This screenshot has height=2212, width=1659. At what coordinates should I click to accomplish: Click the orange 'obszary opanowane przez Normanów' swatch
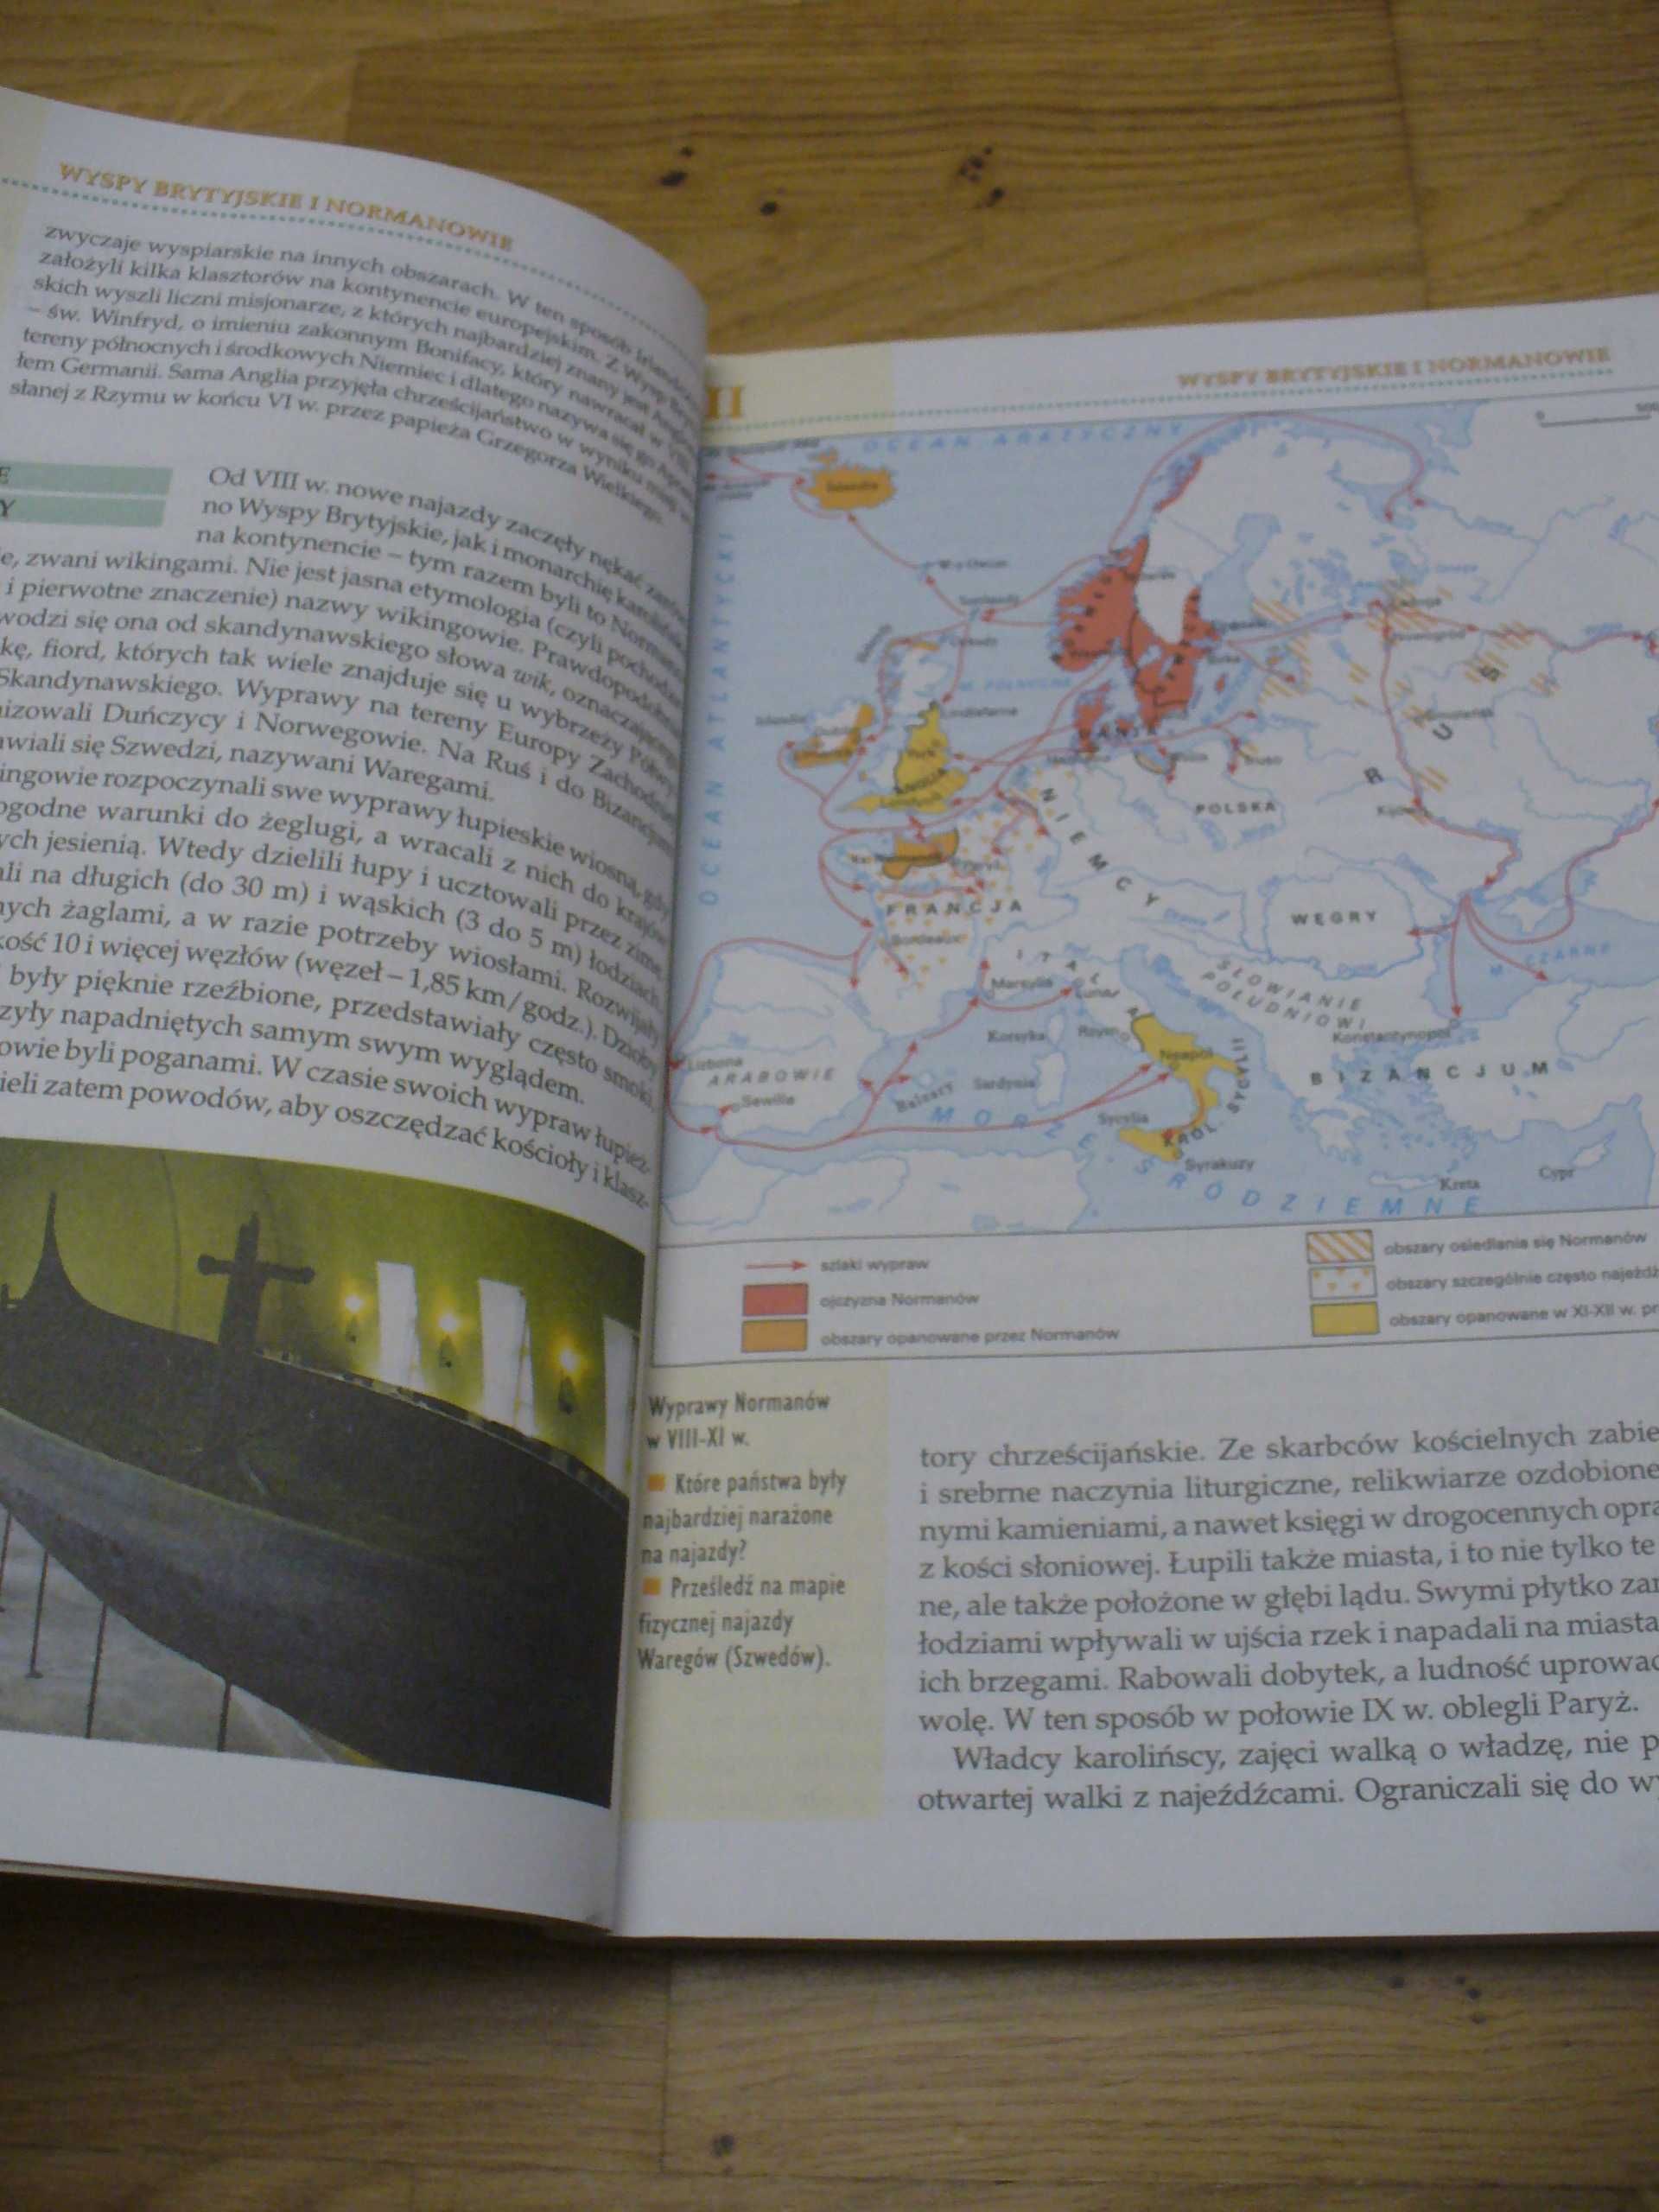point(774,1337)
